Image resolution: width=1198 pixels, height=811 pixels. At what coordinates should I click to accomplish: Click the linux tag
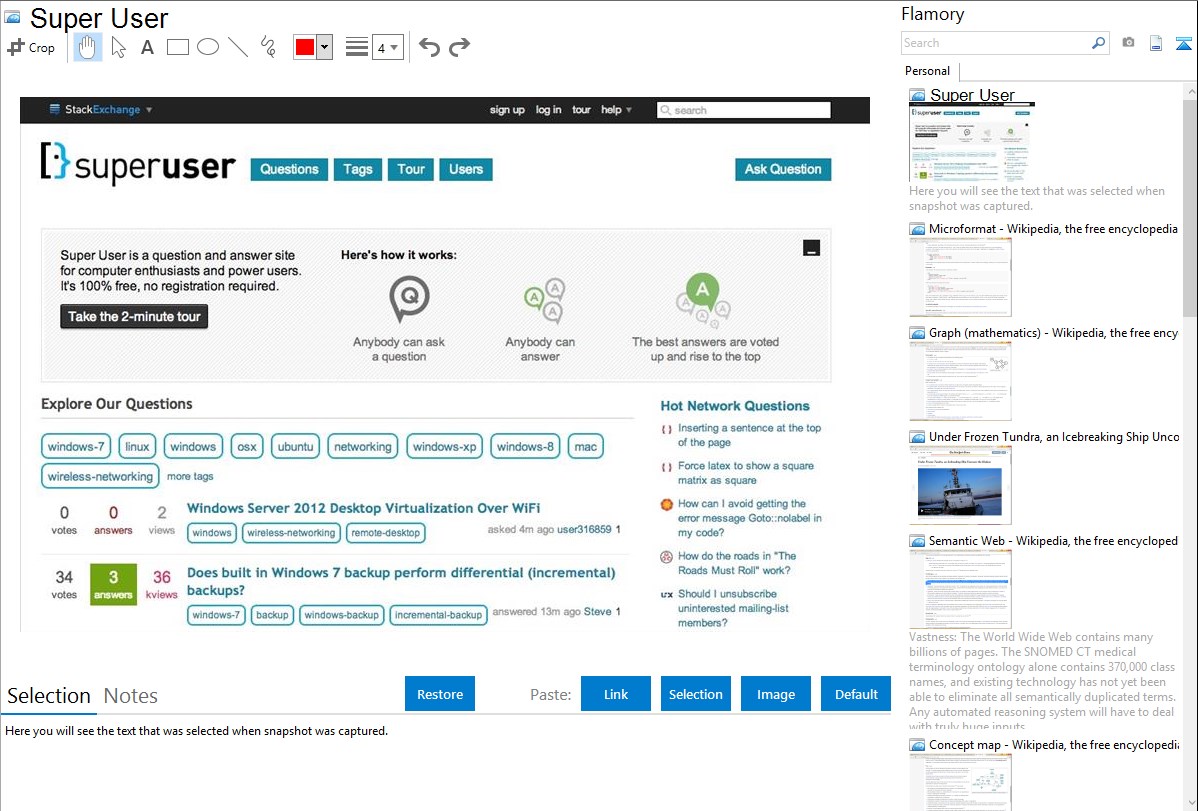(x=138, y=446)
